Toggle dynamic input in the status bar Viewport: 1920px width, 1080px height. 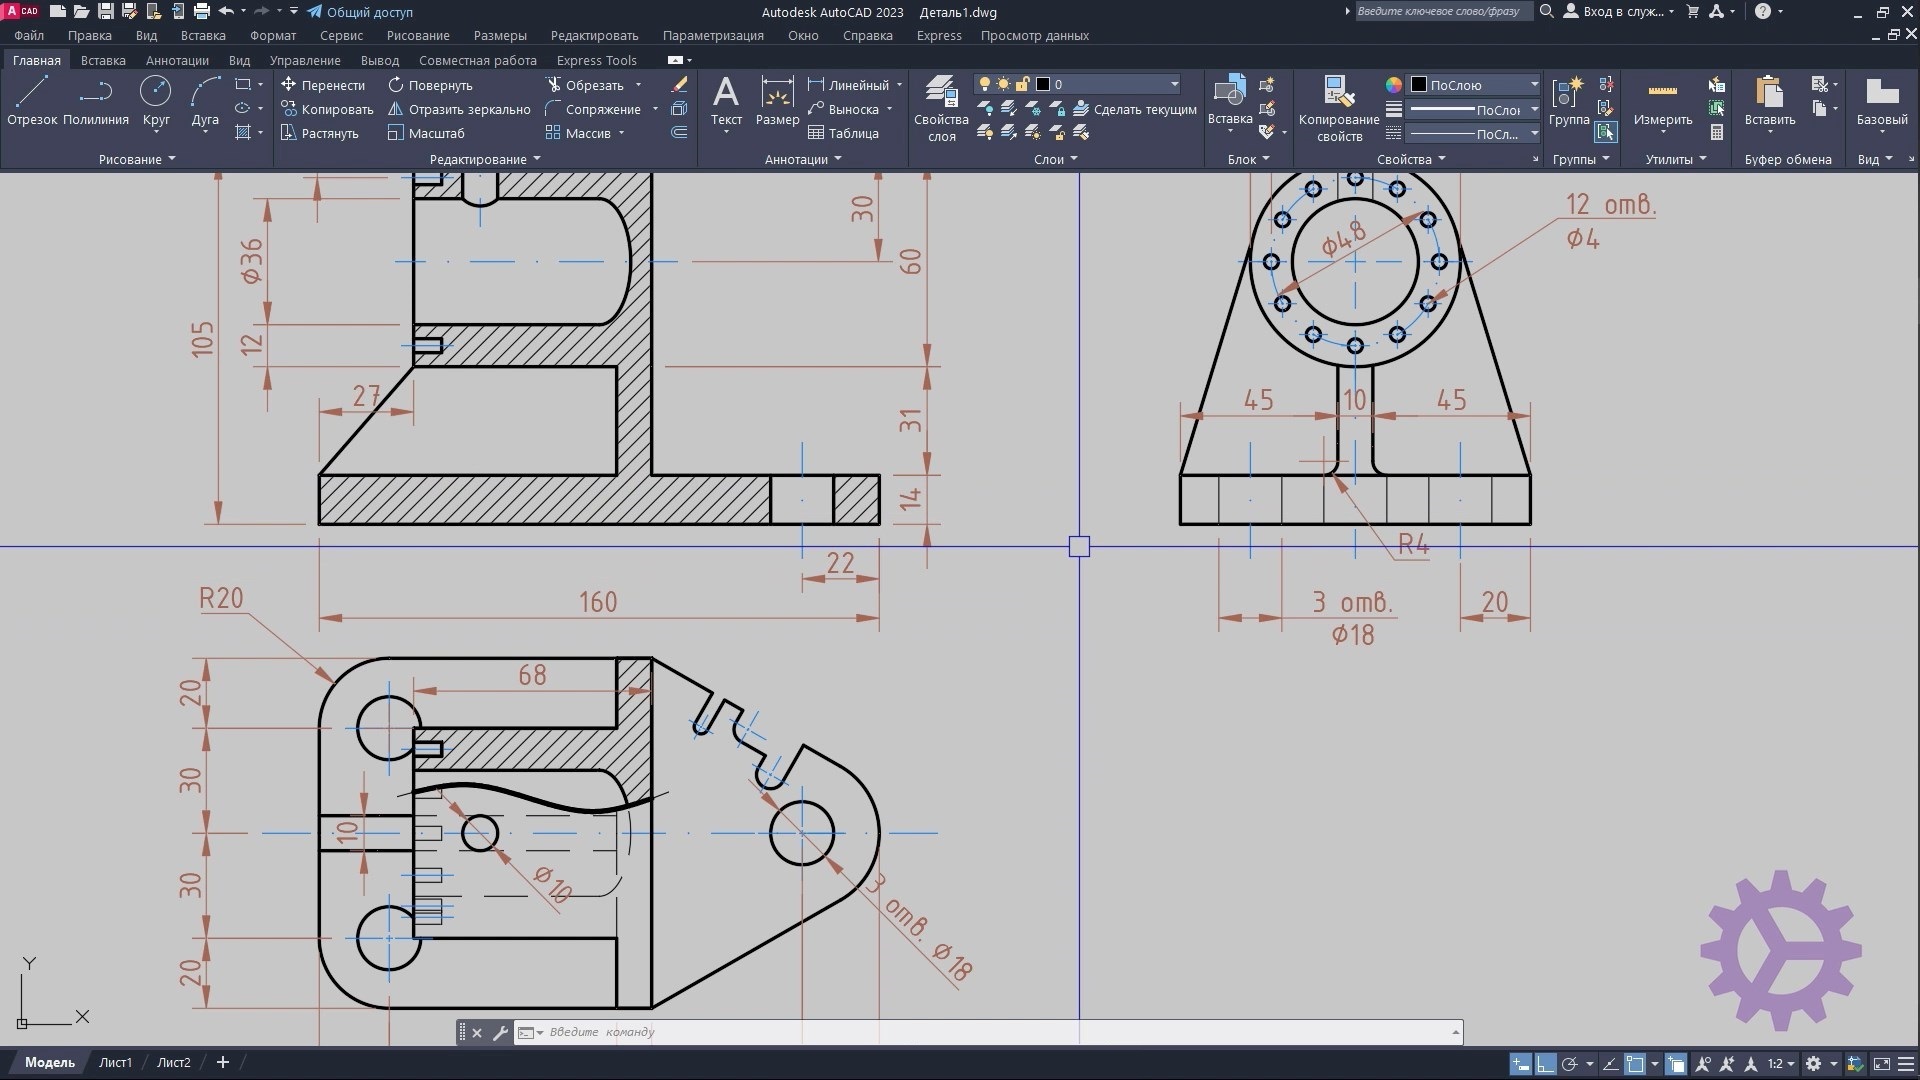click(x=1520, y=1064)
